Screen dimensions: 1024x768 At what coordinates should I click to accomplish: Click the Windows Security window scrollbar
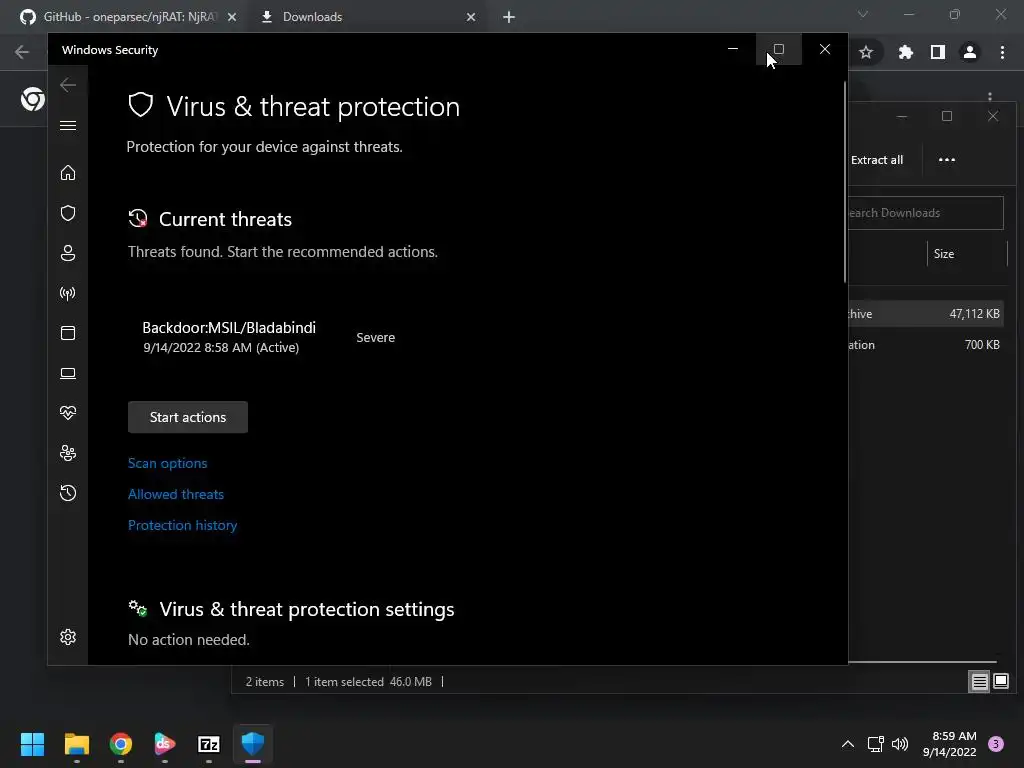tap(845, 182)
